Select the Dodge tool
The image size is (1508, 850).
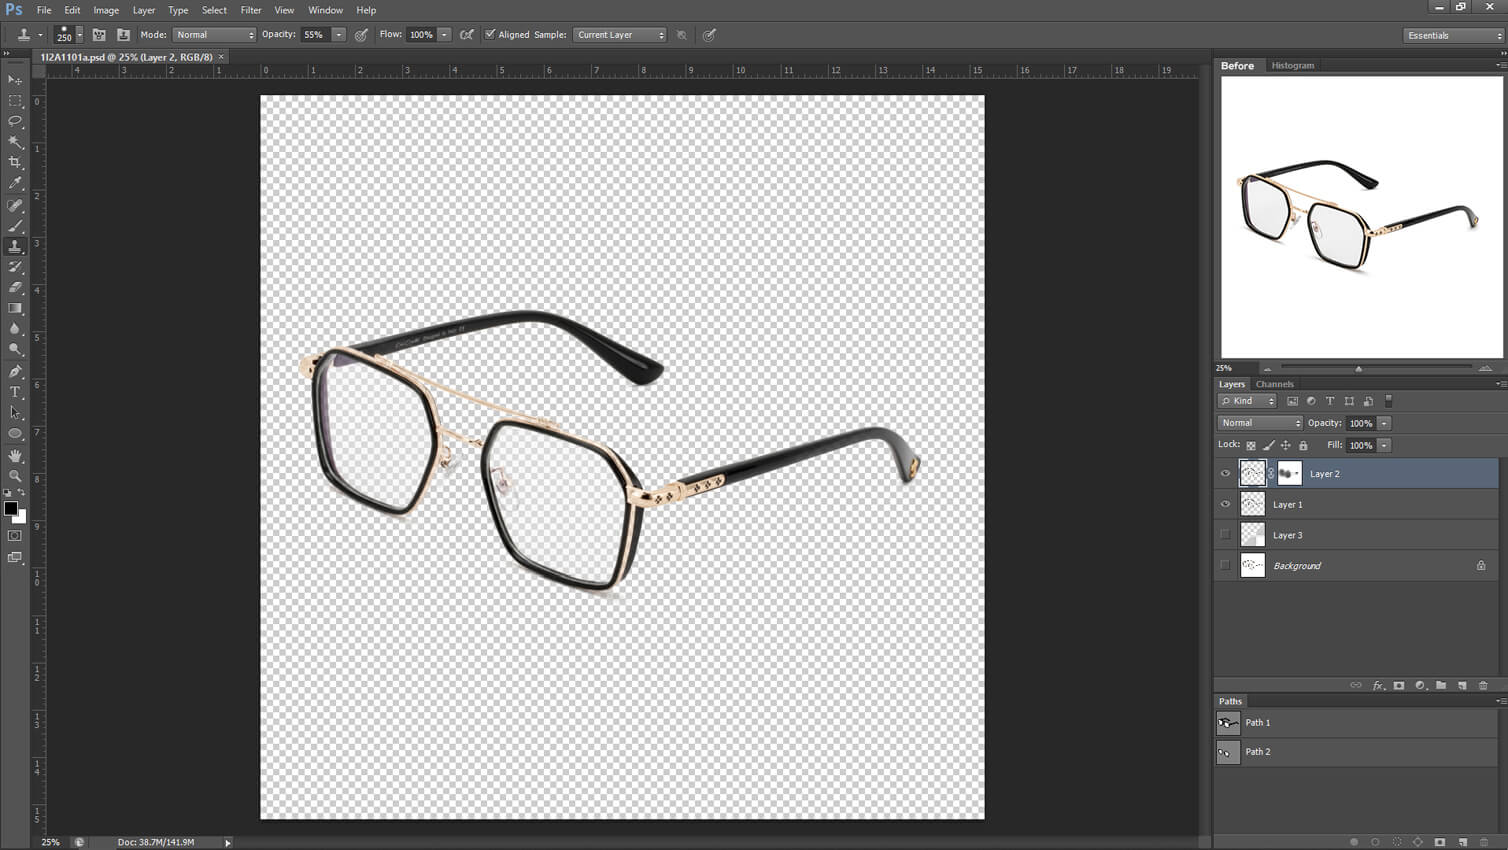tap(15, 350)
